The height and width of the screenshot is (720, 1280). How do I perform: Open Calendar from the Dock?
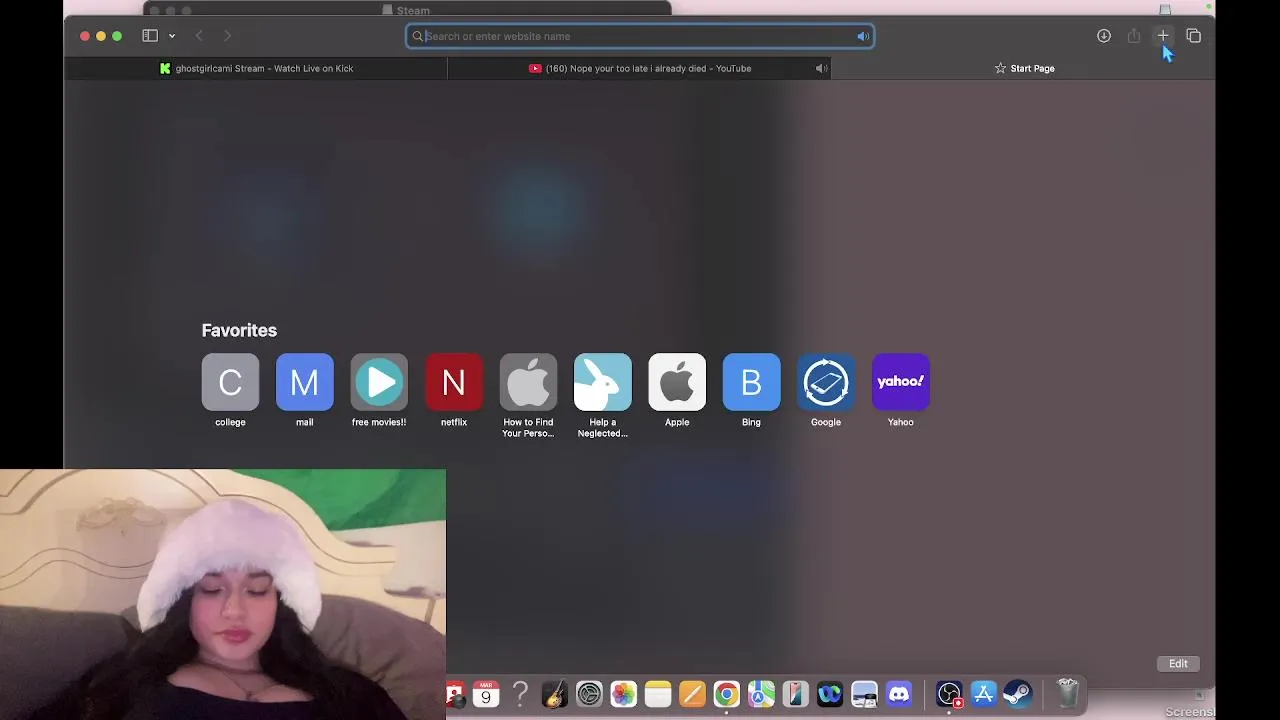pos(486,693)
